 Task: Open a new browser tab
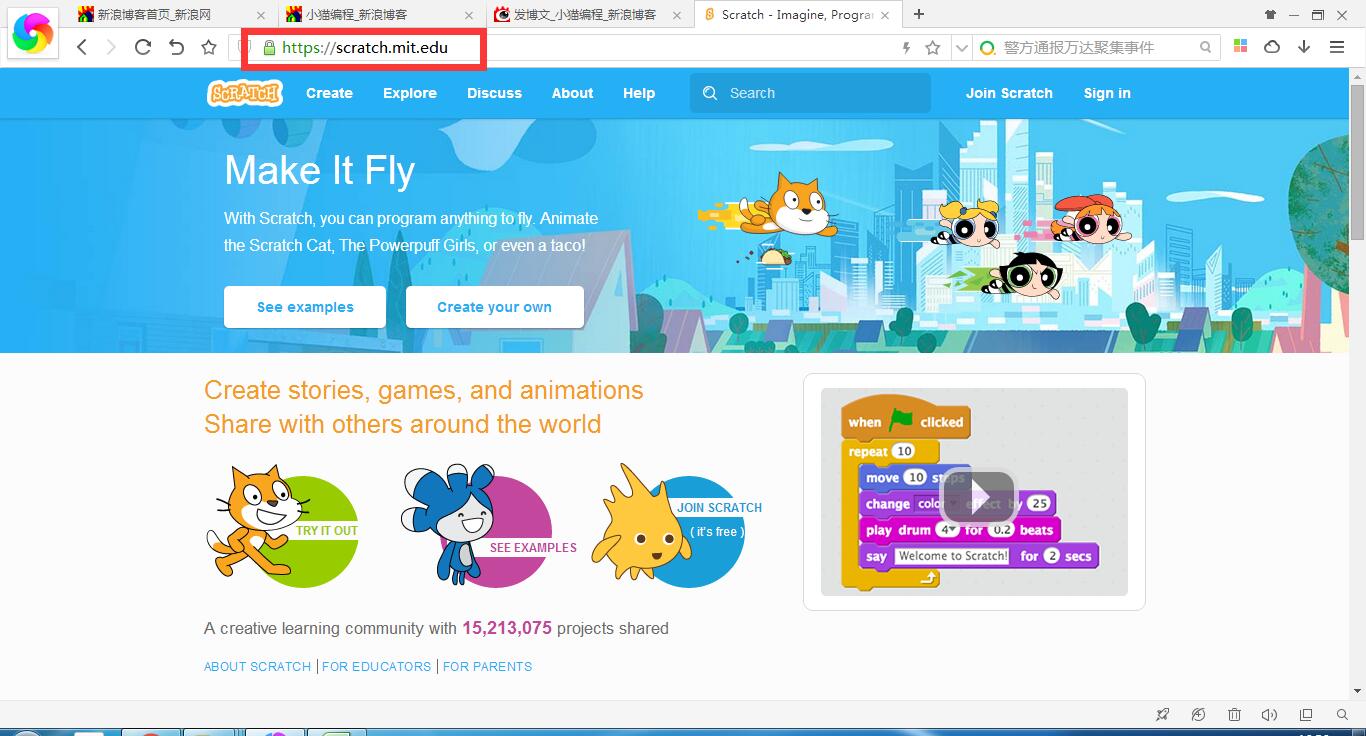pyautogui.click(x=919, y=14)
